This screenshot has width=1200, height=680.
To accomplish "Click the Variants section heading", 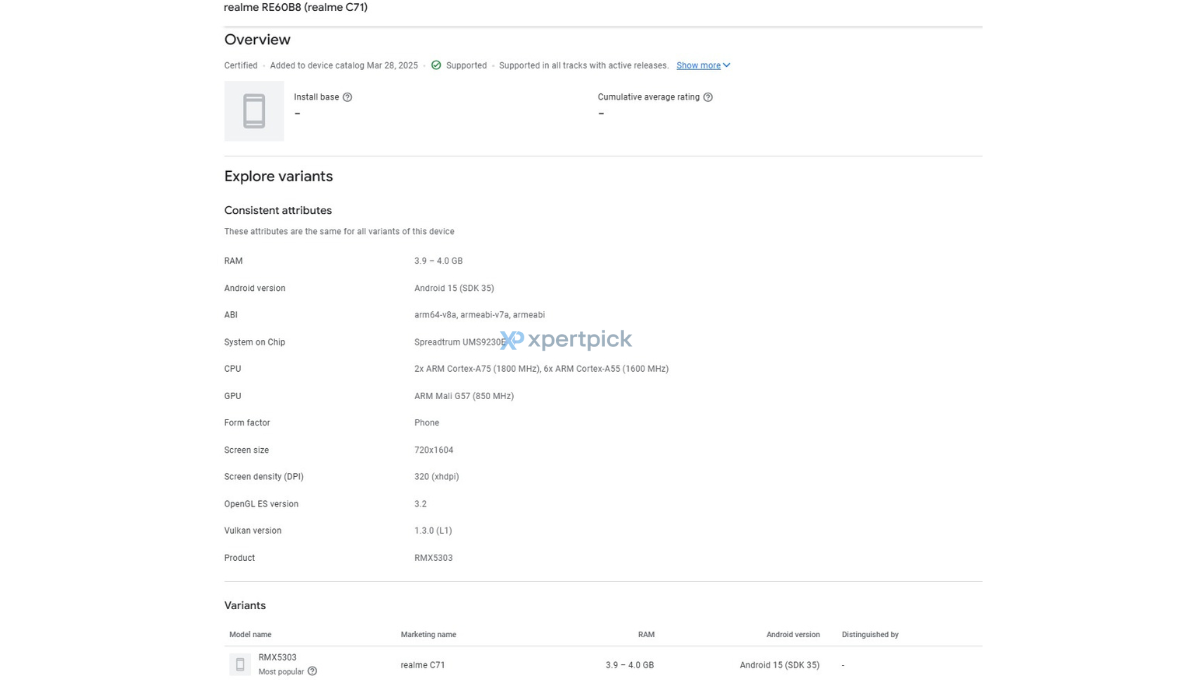I will [245, 606].
